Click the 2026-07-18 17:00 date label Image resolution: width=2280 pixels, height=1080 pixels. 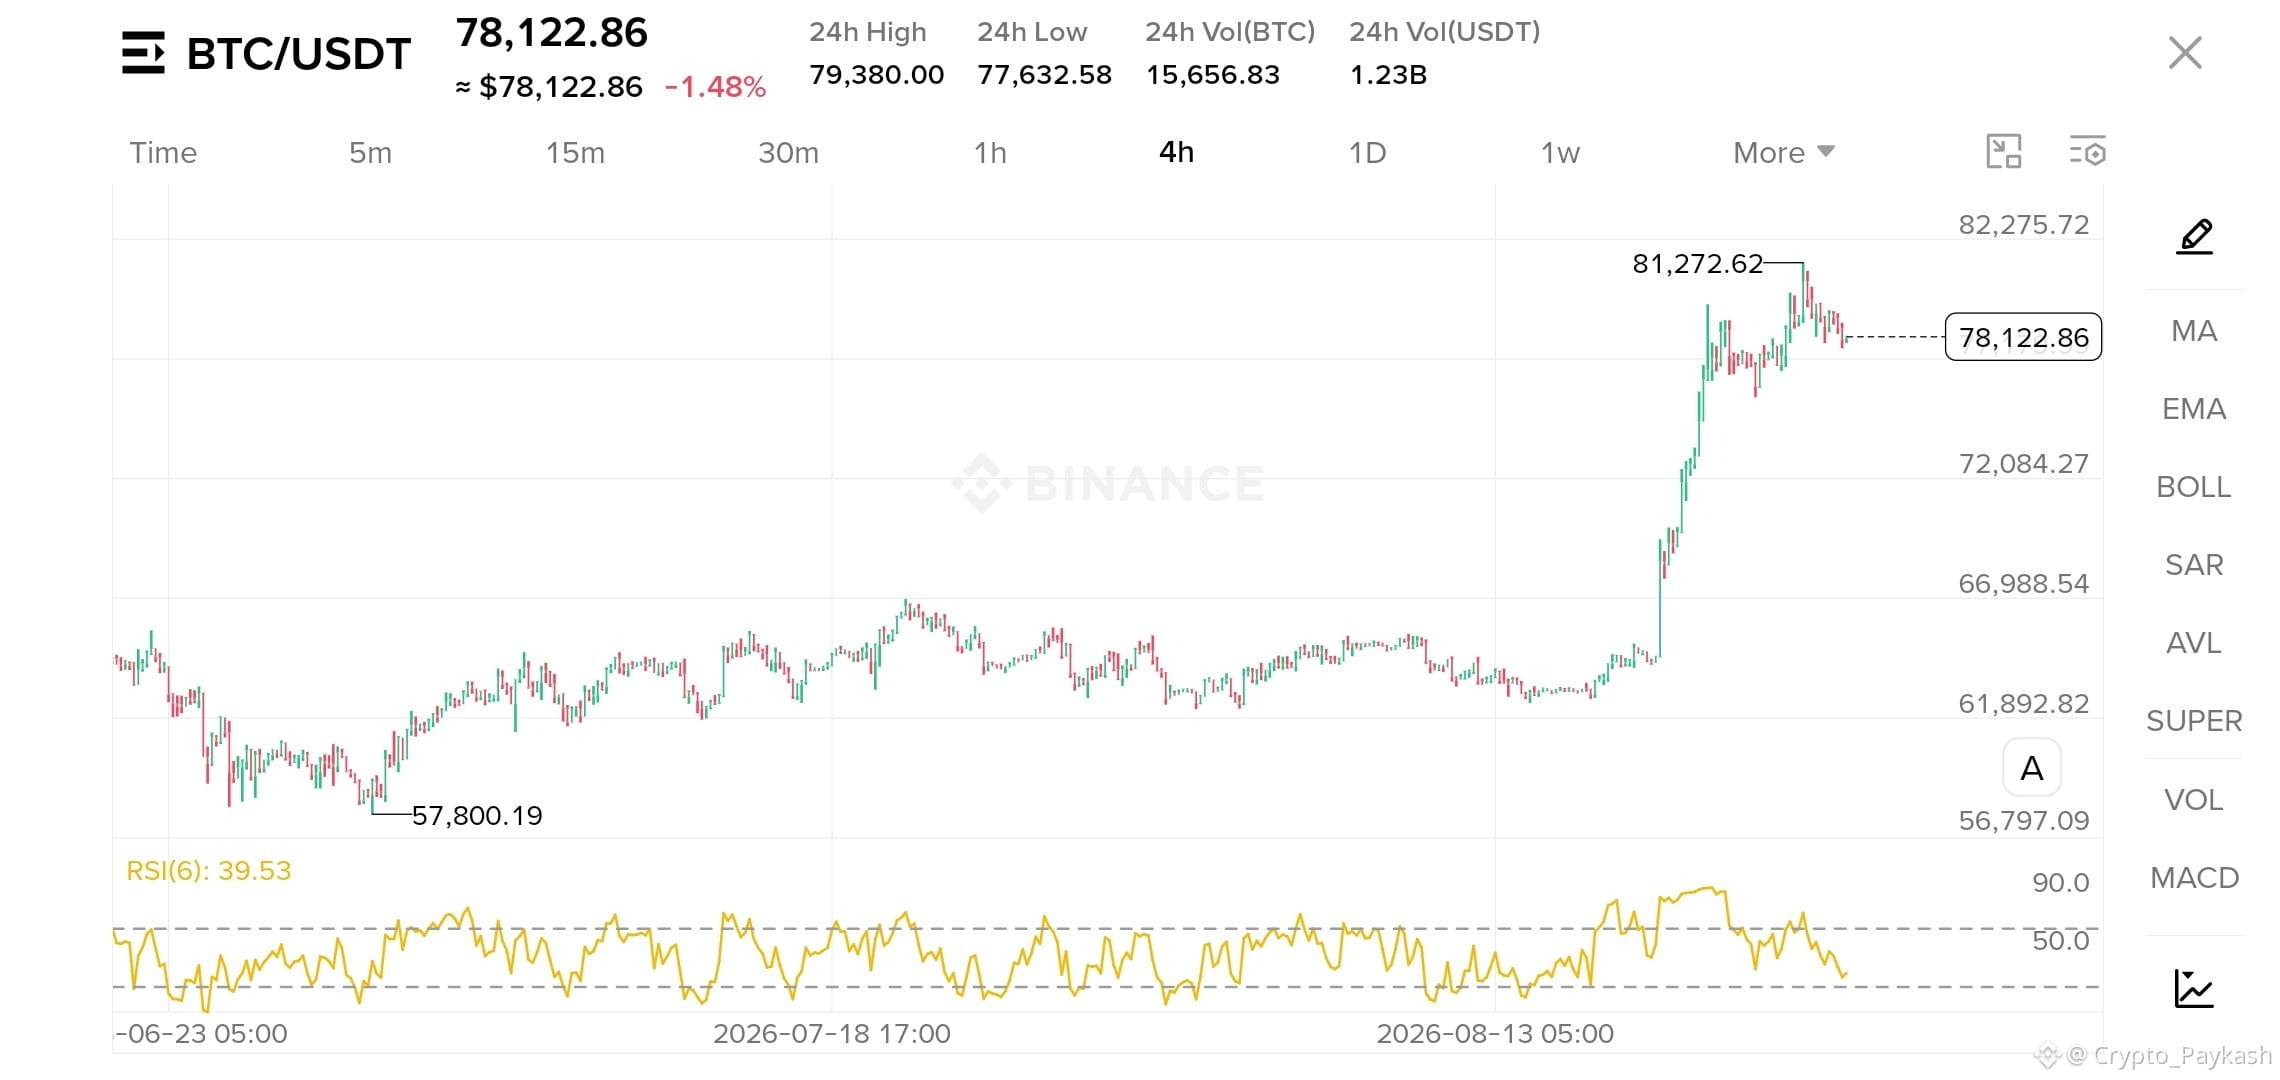(x=832, y=1034)
